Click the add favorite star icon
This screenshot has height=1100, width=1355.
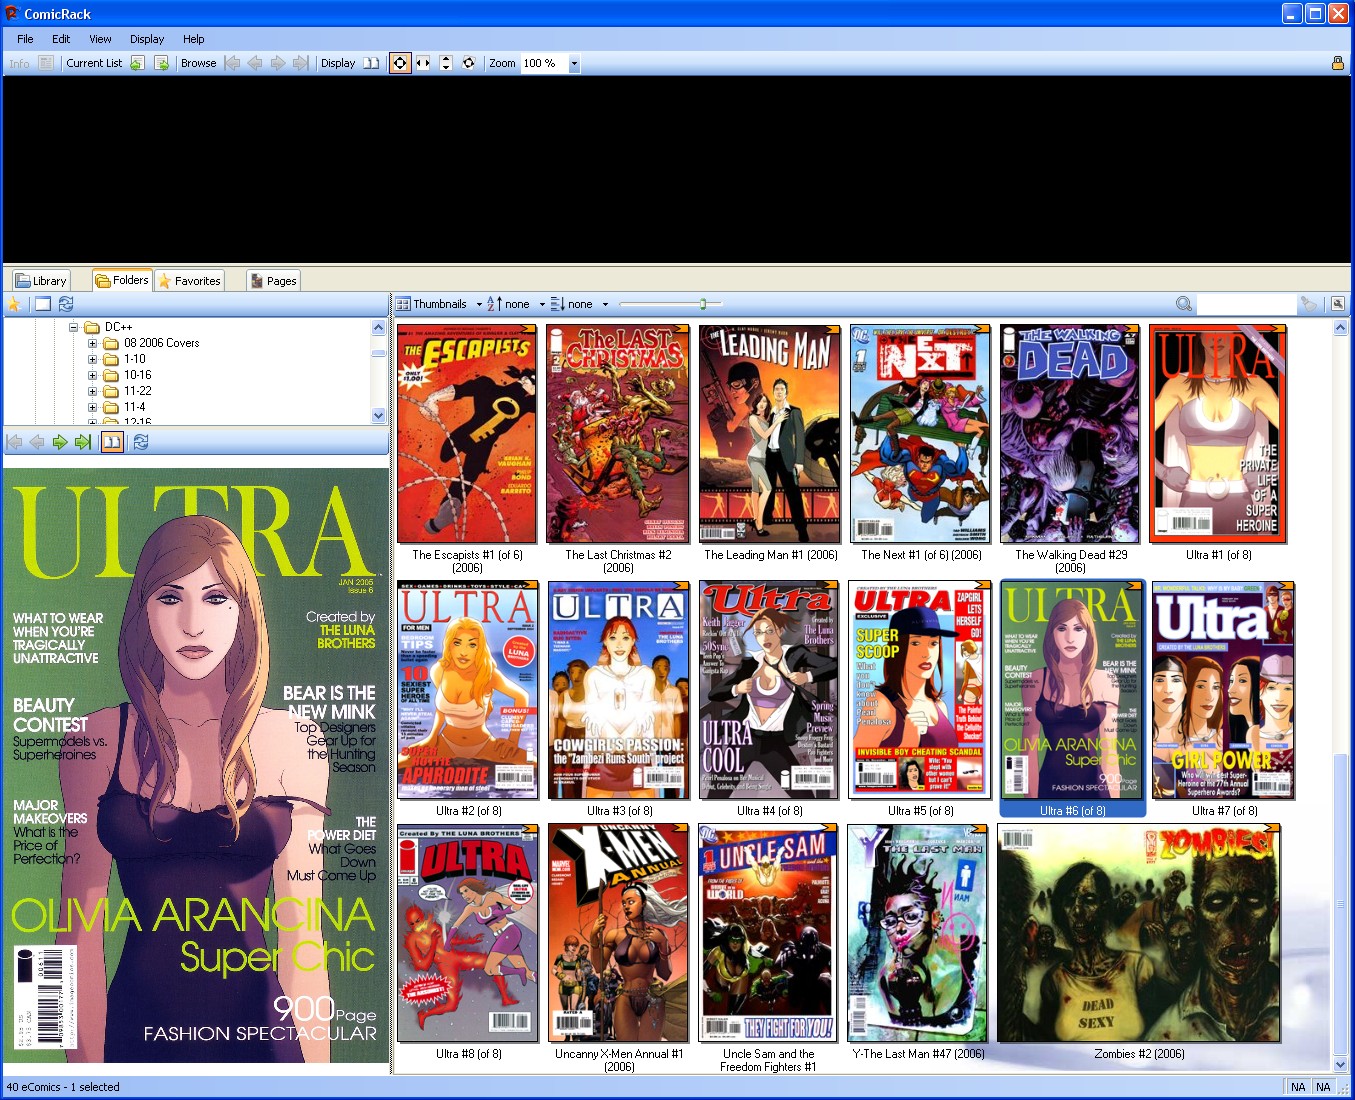click(x=15, y=304)
